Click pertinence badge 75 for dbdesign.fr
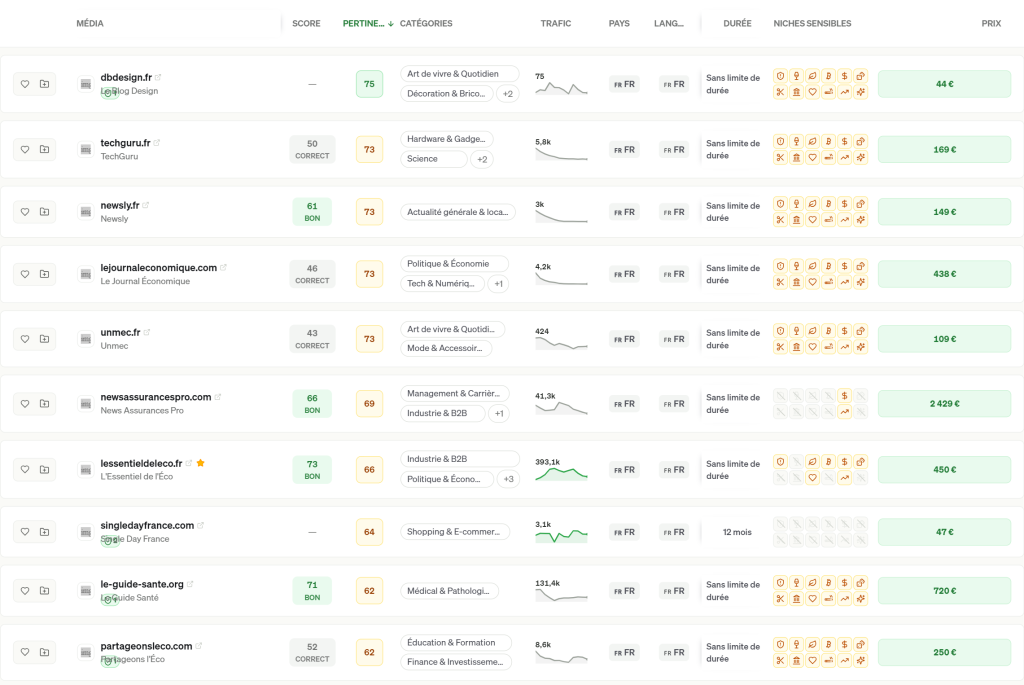1024x685 pixels. pyautogui.click(x=369, y=84)
